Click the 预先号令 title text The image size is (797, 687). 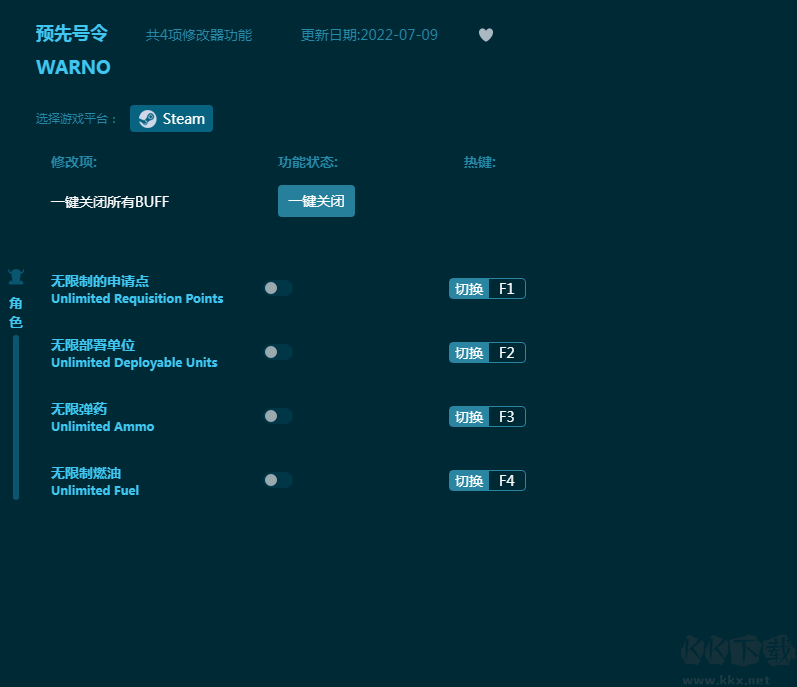coord(72,34)
